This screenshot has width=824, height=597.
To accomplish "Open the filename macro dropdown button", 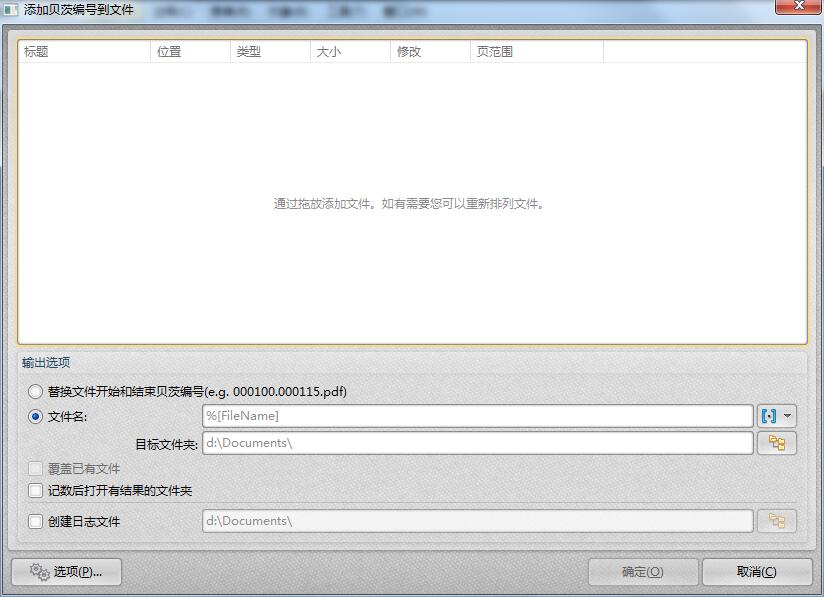I will [x=776, y=416].
